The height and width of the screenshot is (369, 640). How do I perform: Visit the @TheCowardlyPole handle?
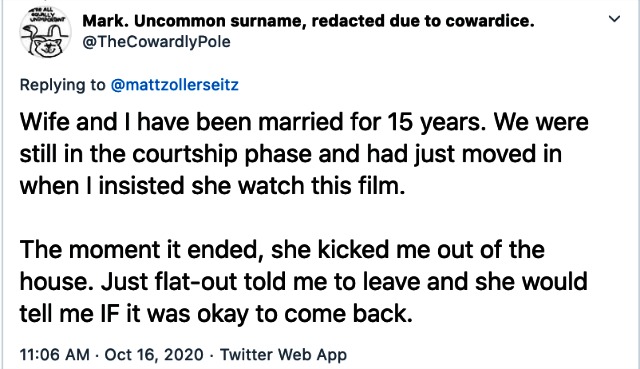pyautogui.click(x=156, y=42)
